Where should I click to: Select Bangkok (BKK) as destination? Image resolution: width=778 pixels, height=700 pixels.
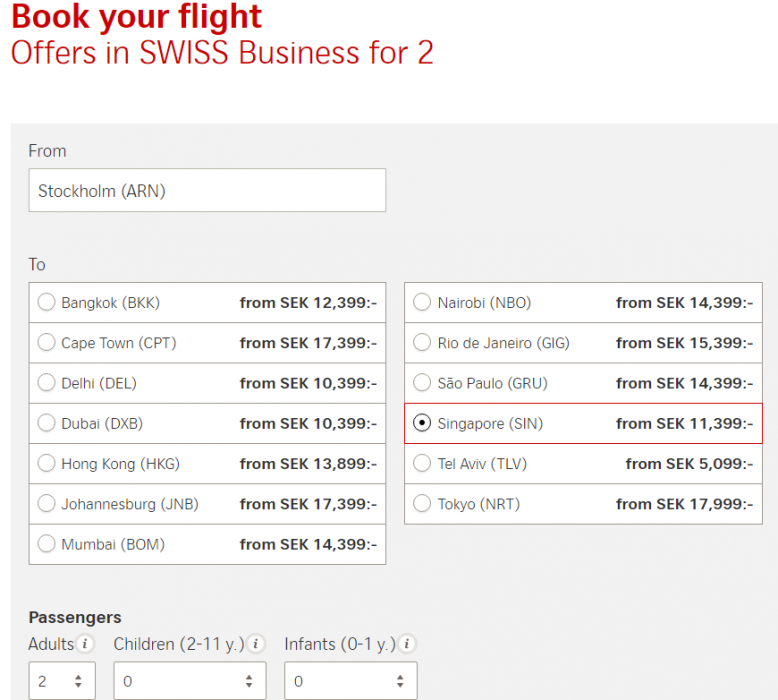point(46,303)
